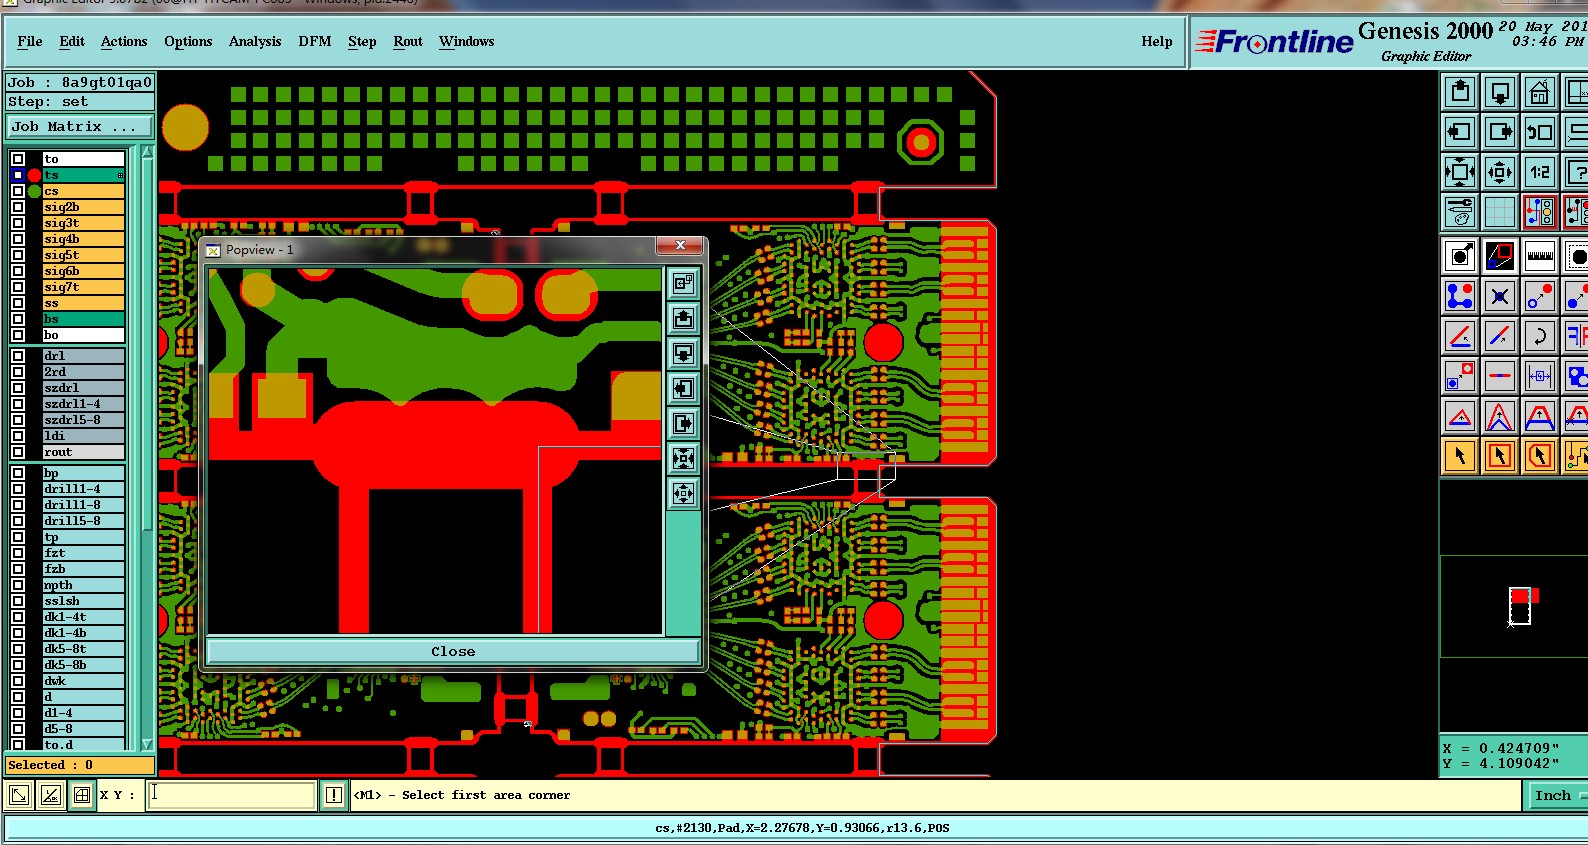Open the Job Matrix button
Screen dimensions: 1588x845
pyautogui.click(x=80, y=127)
